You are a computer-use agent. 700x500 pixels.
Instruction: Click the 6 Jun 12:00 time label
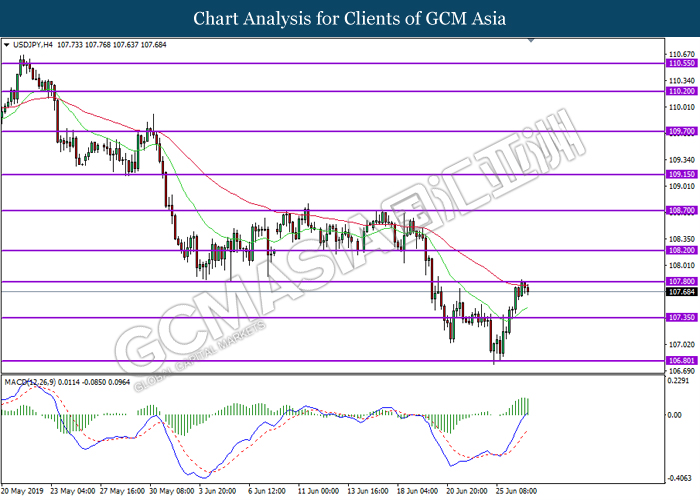pyautogui.click(x=267, y=491)
